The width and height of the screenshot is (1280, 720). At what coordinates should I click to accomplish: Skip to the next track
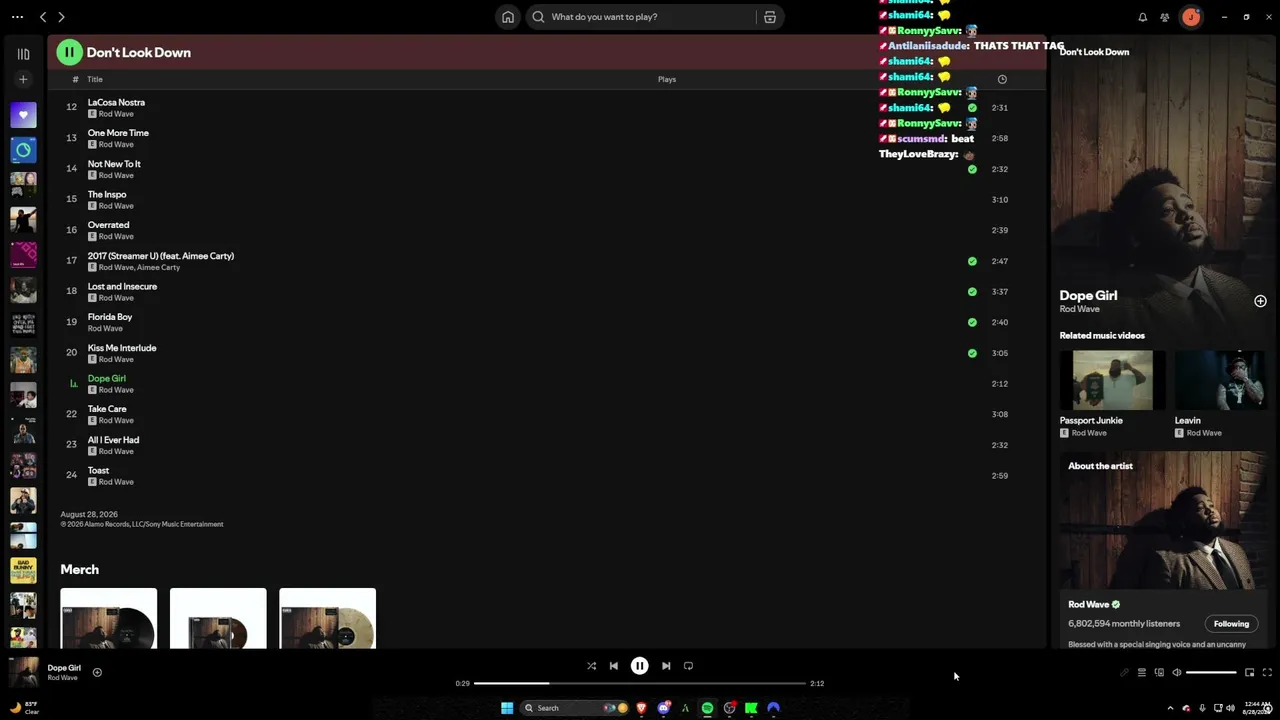[666, 666]
